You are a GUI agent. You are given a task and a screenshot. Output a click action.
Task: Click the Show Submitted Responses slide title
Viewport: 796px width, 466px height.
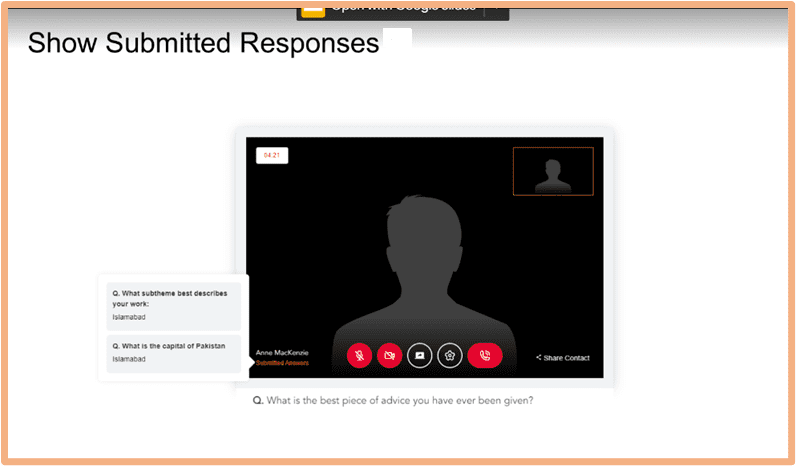click(204, 43)
